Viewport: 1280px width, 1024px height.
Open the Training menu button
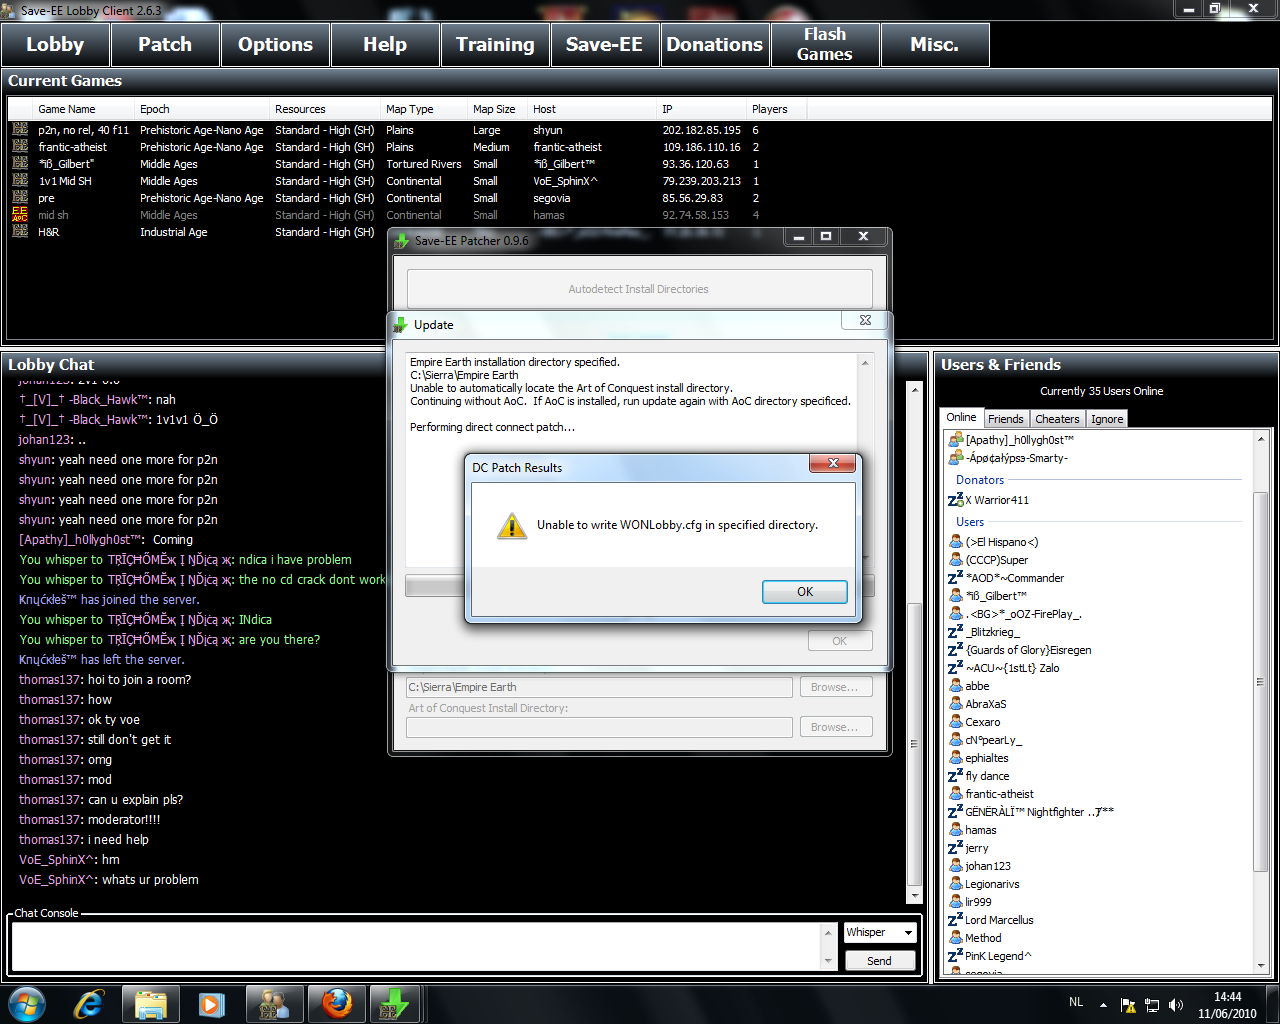pyautogui.click(x=495, y=45)
